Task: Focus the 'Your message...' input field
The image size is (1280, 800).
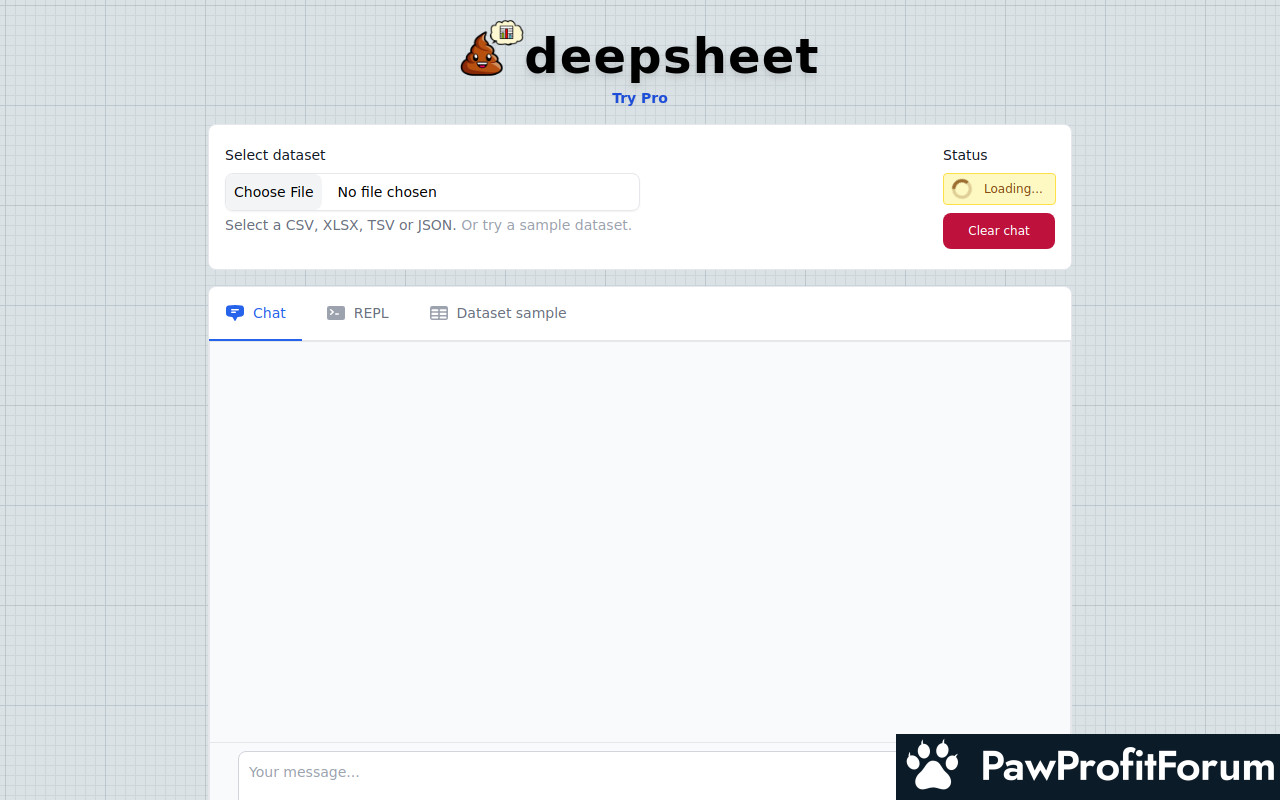Action: pos(560,772)
